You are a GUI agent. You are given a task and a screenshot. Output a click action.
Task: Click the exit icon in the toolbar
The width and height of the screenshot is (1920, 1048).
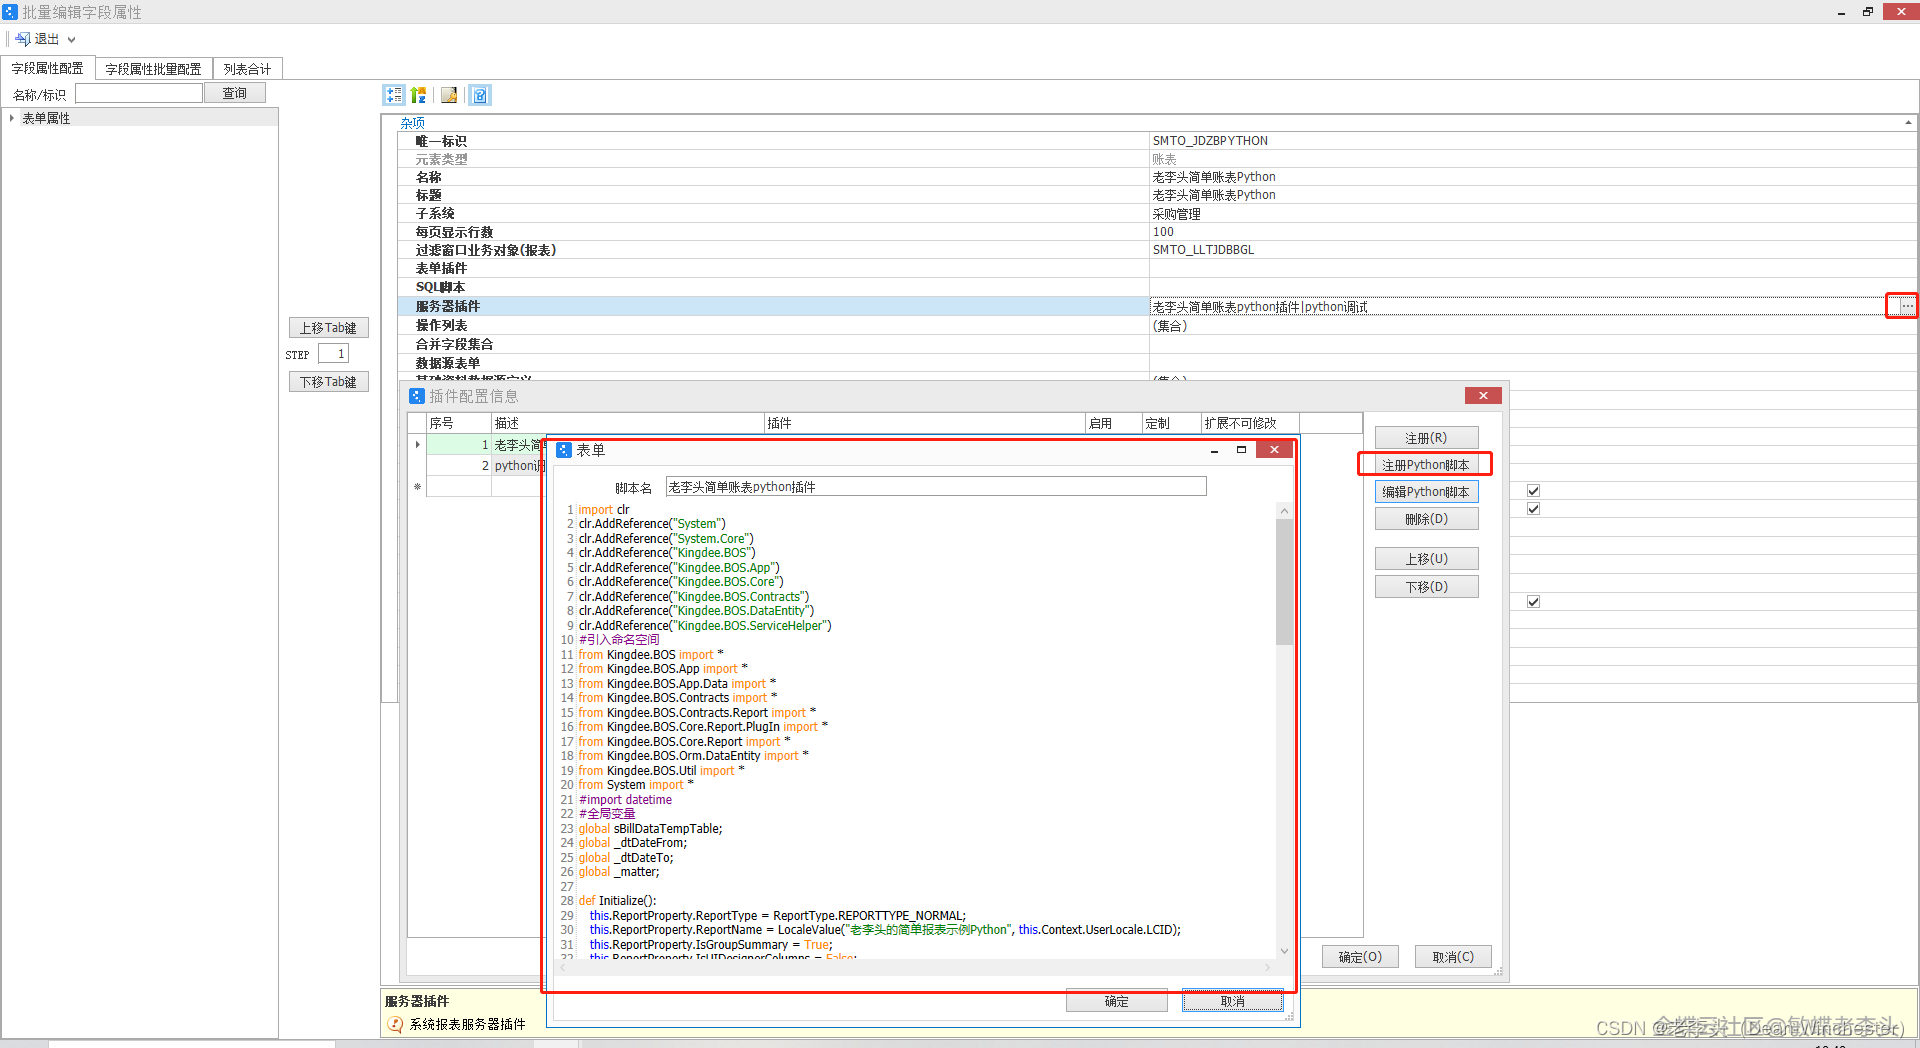click(22, 39)
